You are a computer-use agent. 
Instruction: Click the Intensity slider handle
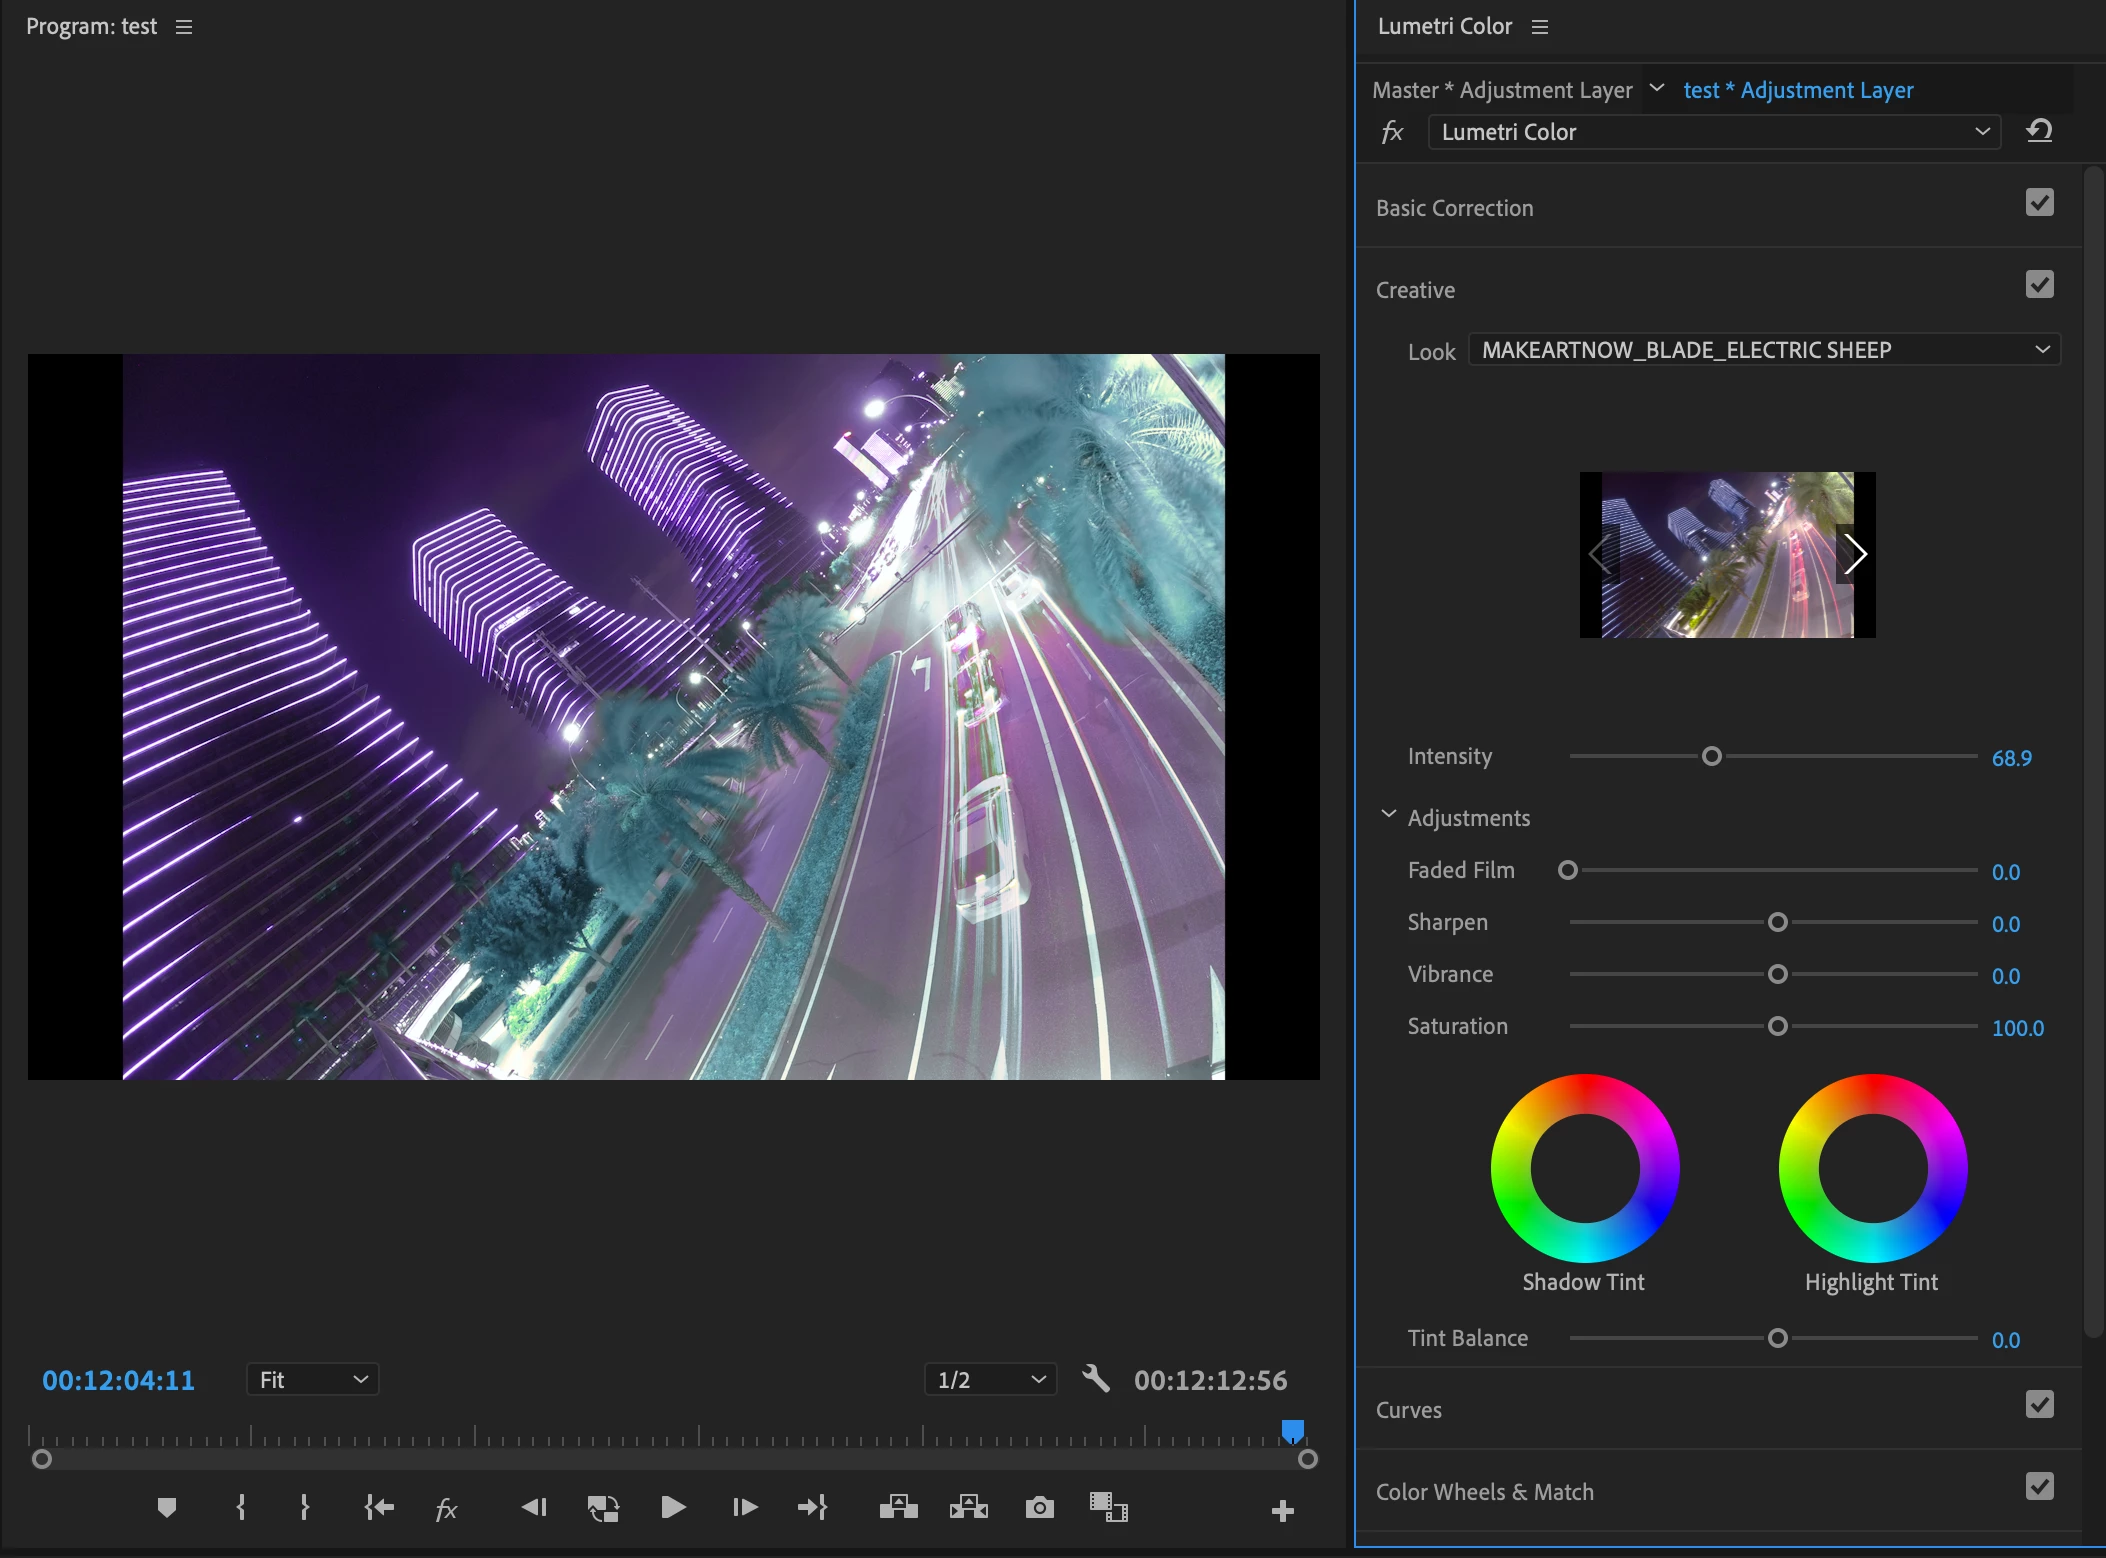click(1712, 756)
